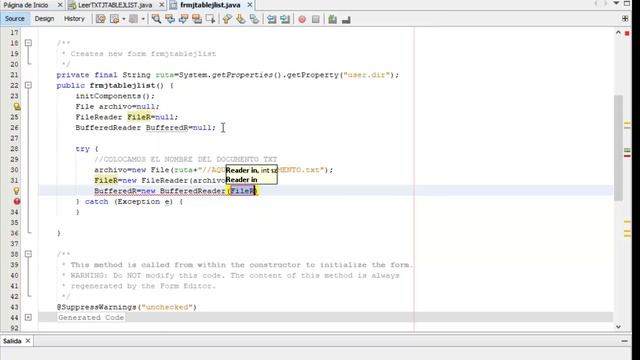Click the Comment toolbar icon

(x=333, y=19)
